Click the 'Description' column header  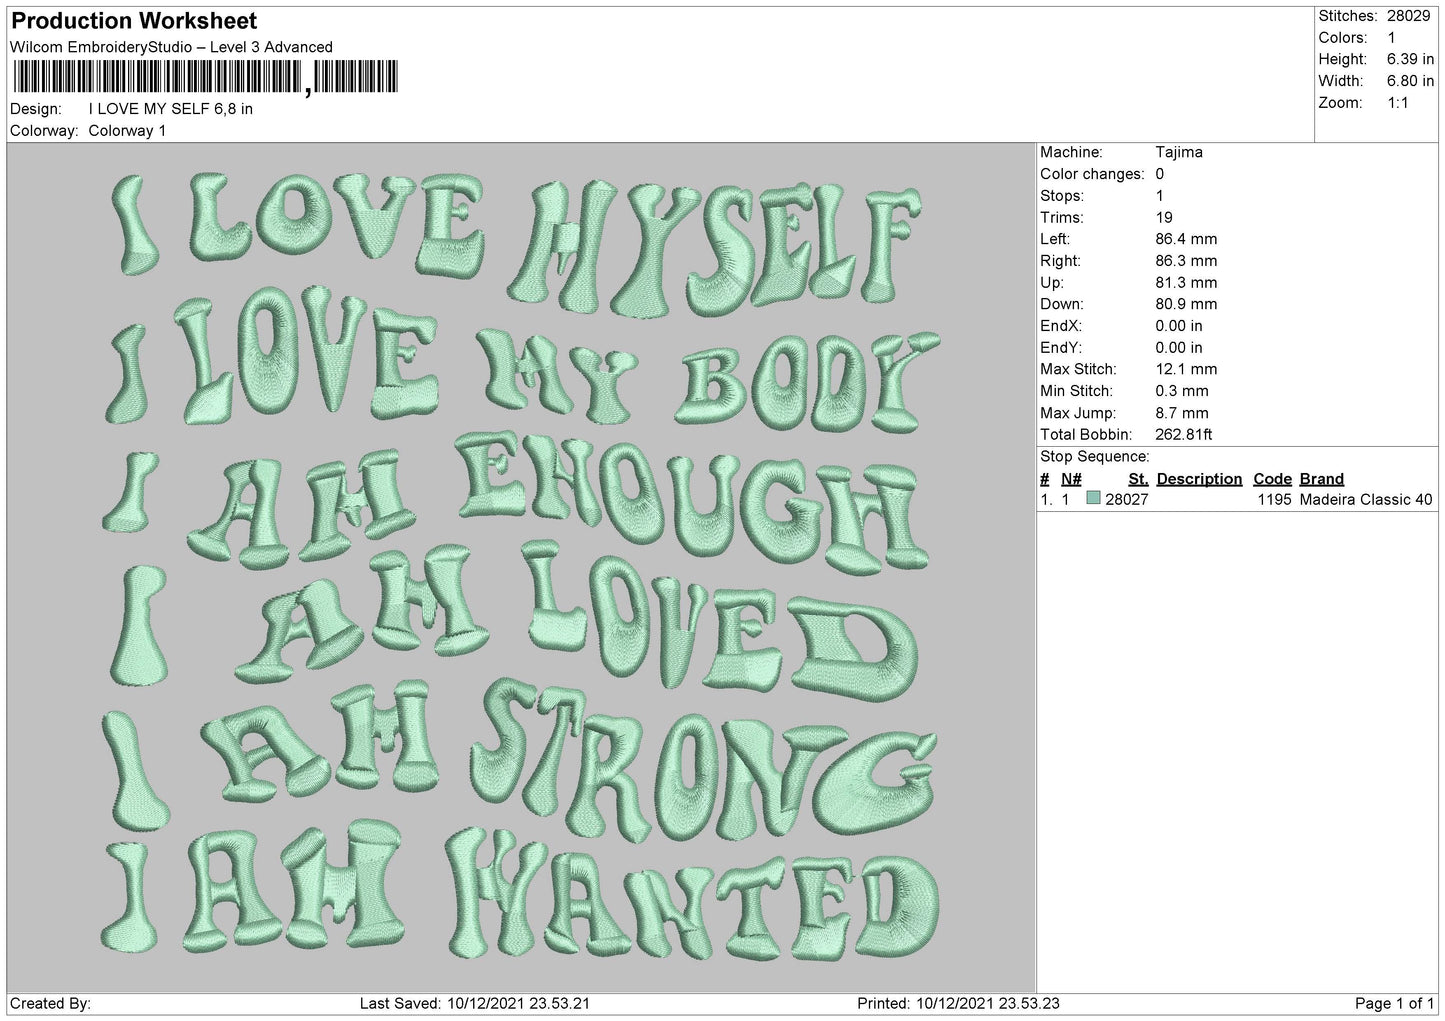pos(1199,479)
